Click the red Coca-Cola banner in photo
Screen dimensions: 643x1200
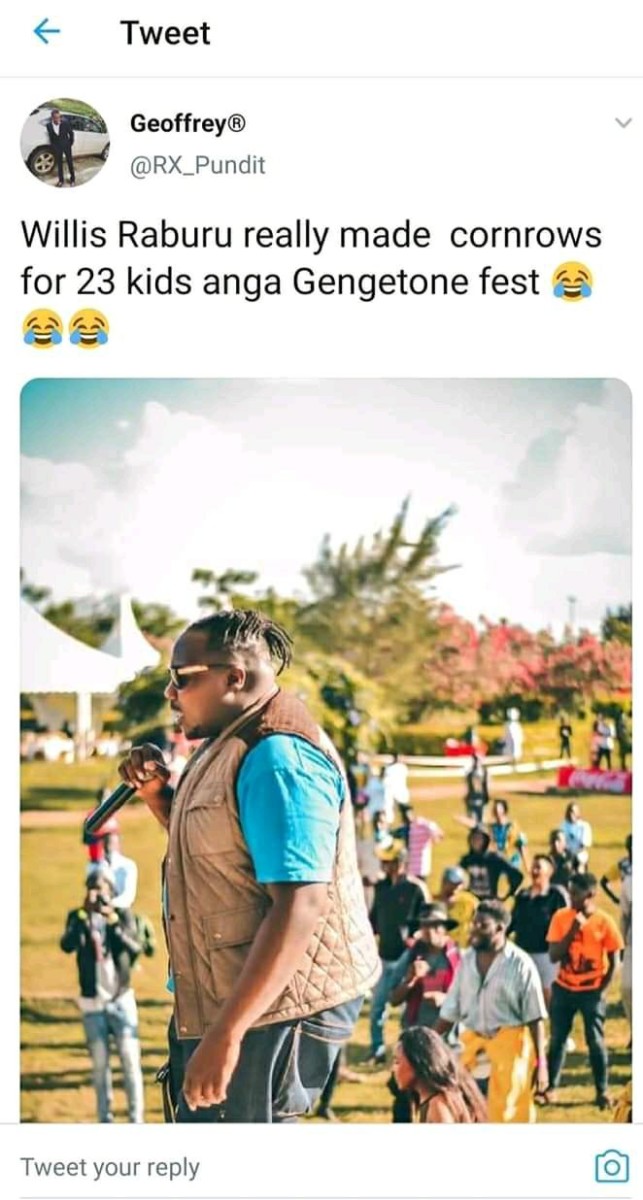click(x=593, y=778)
